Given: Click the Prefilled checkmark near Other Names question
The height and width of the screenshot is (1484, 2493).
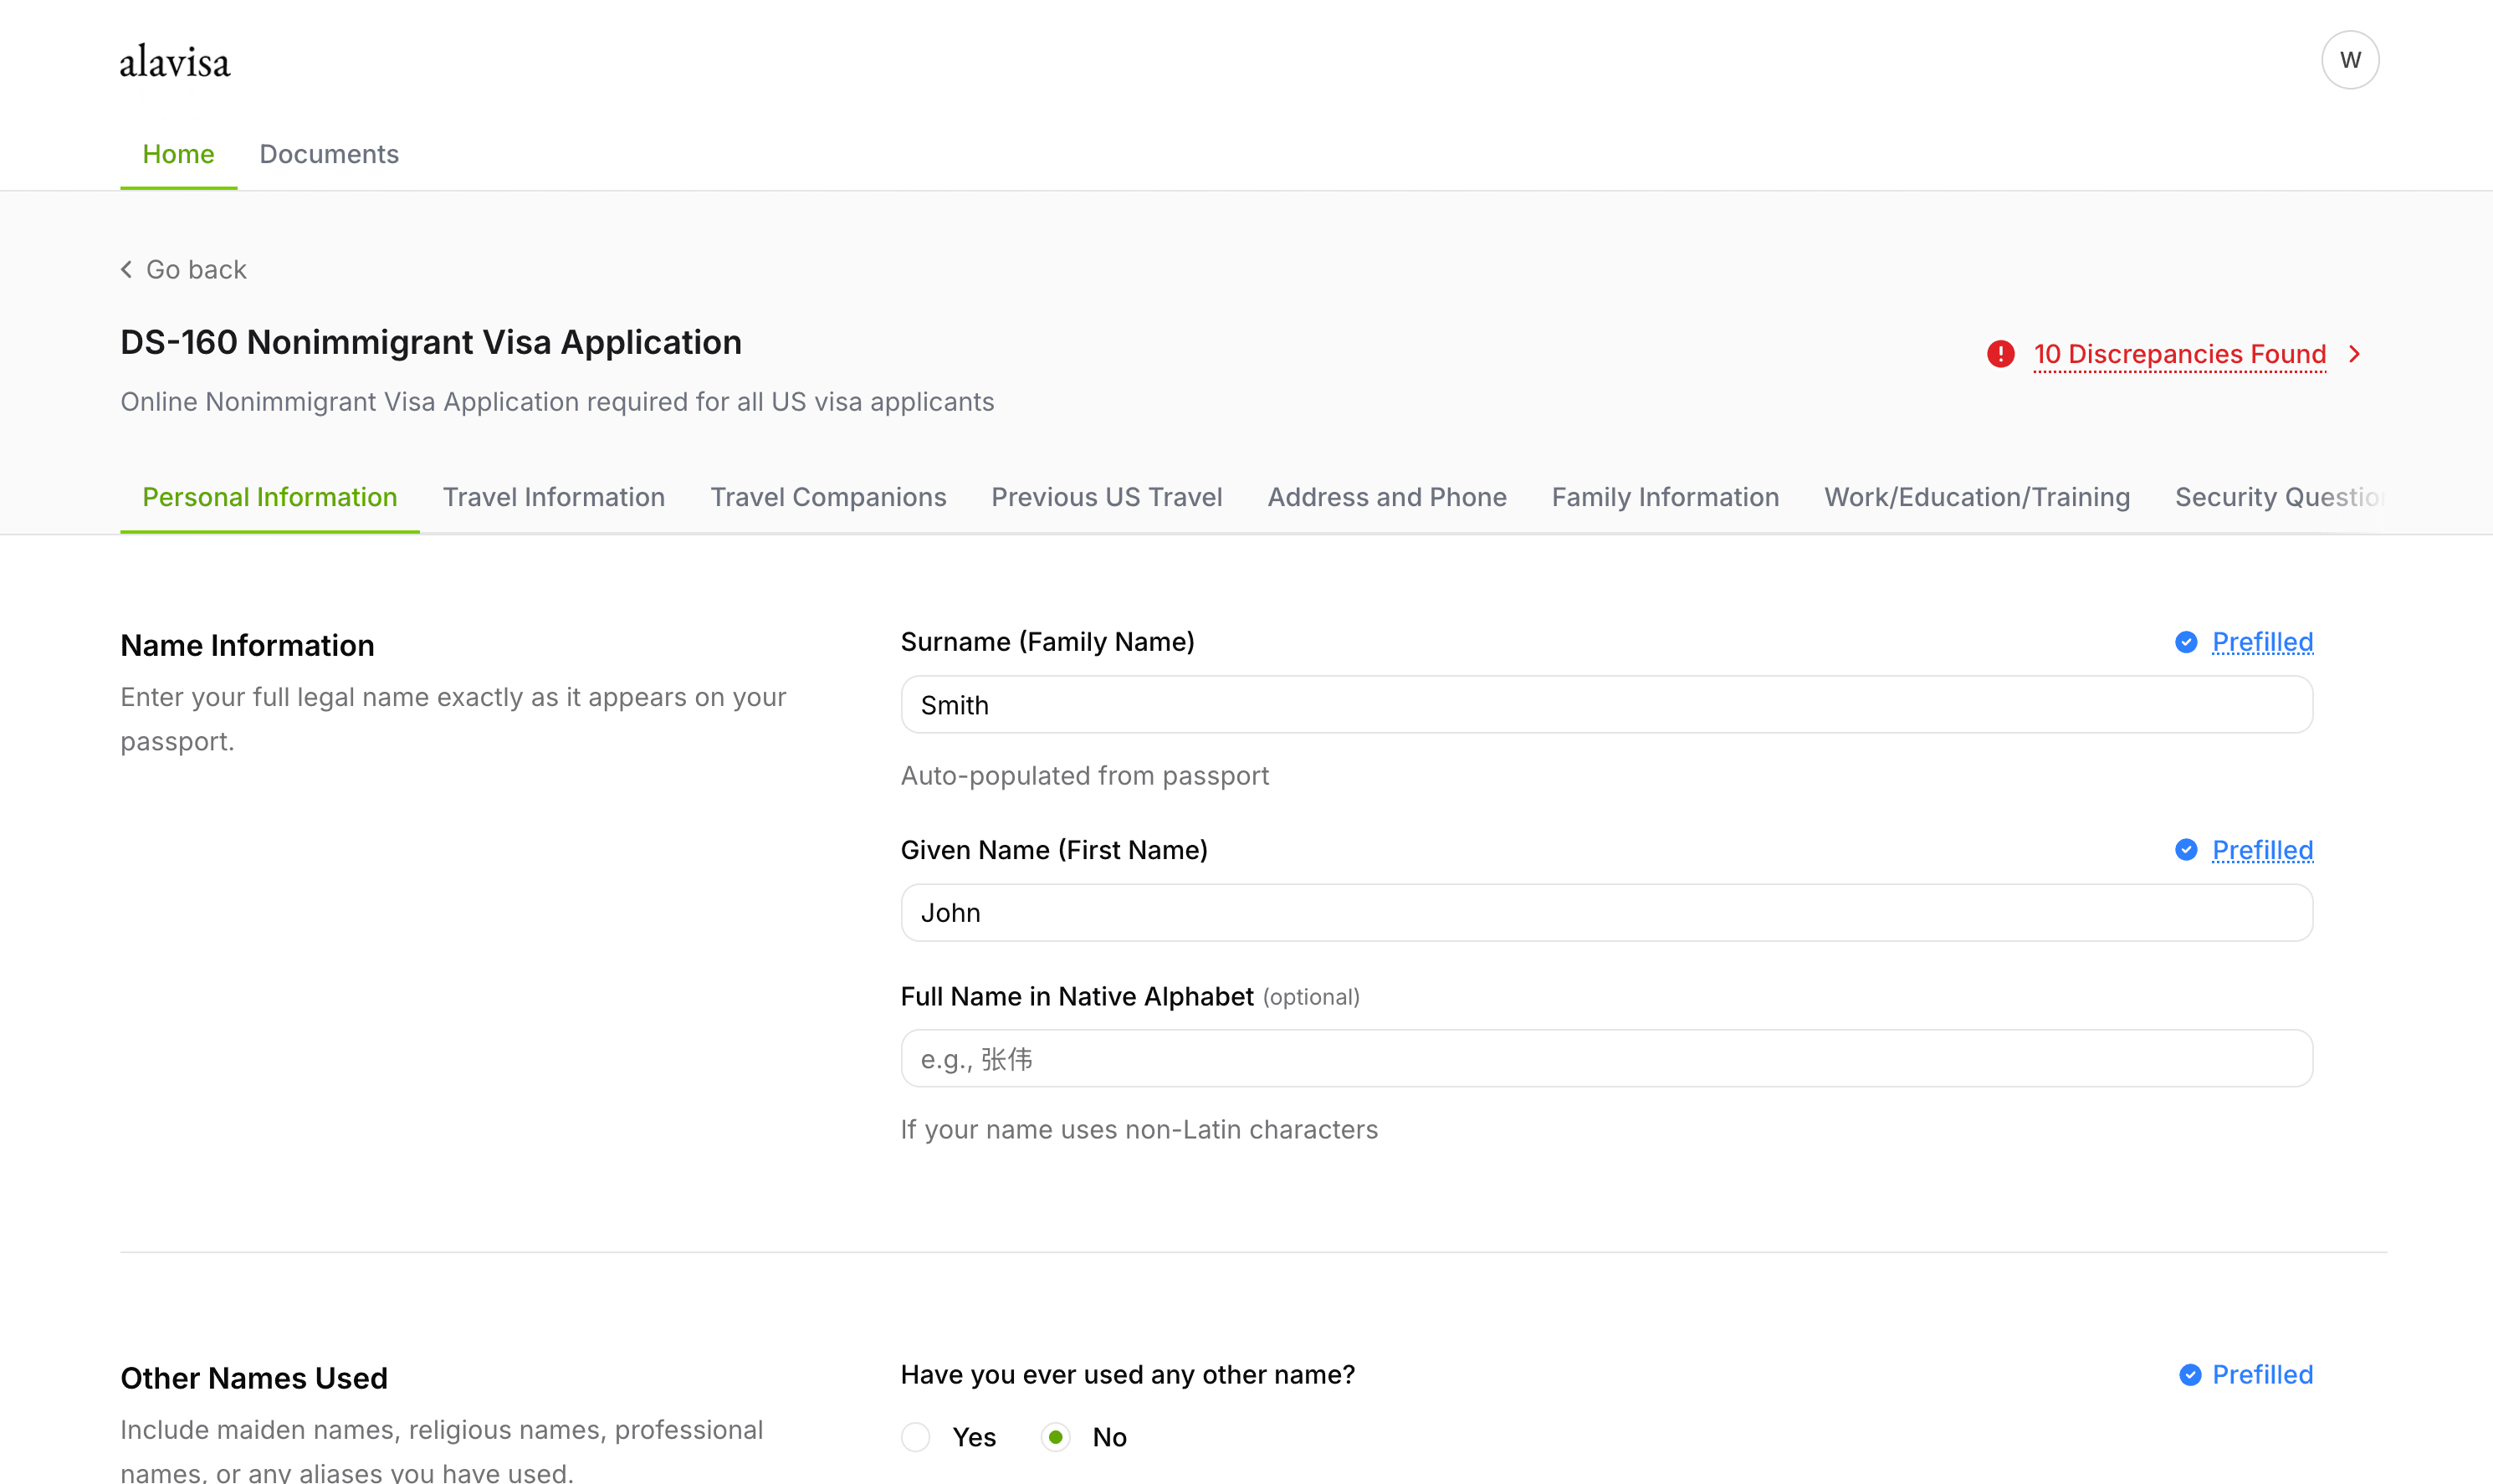Looking at the screenshot, I should pos(2191,1375).
